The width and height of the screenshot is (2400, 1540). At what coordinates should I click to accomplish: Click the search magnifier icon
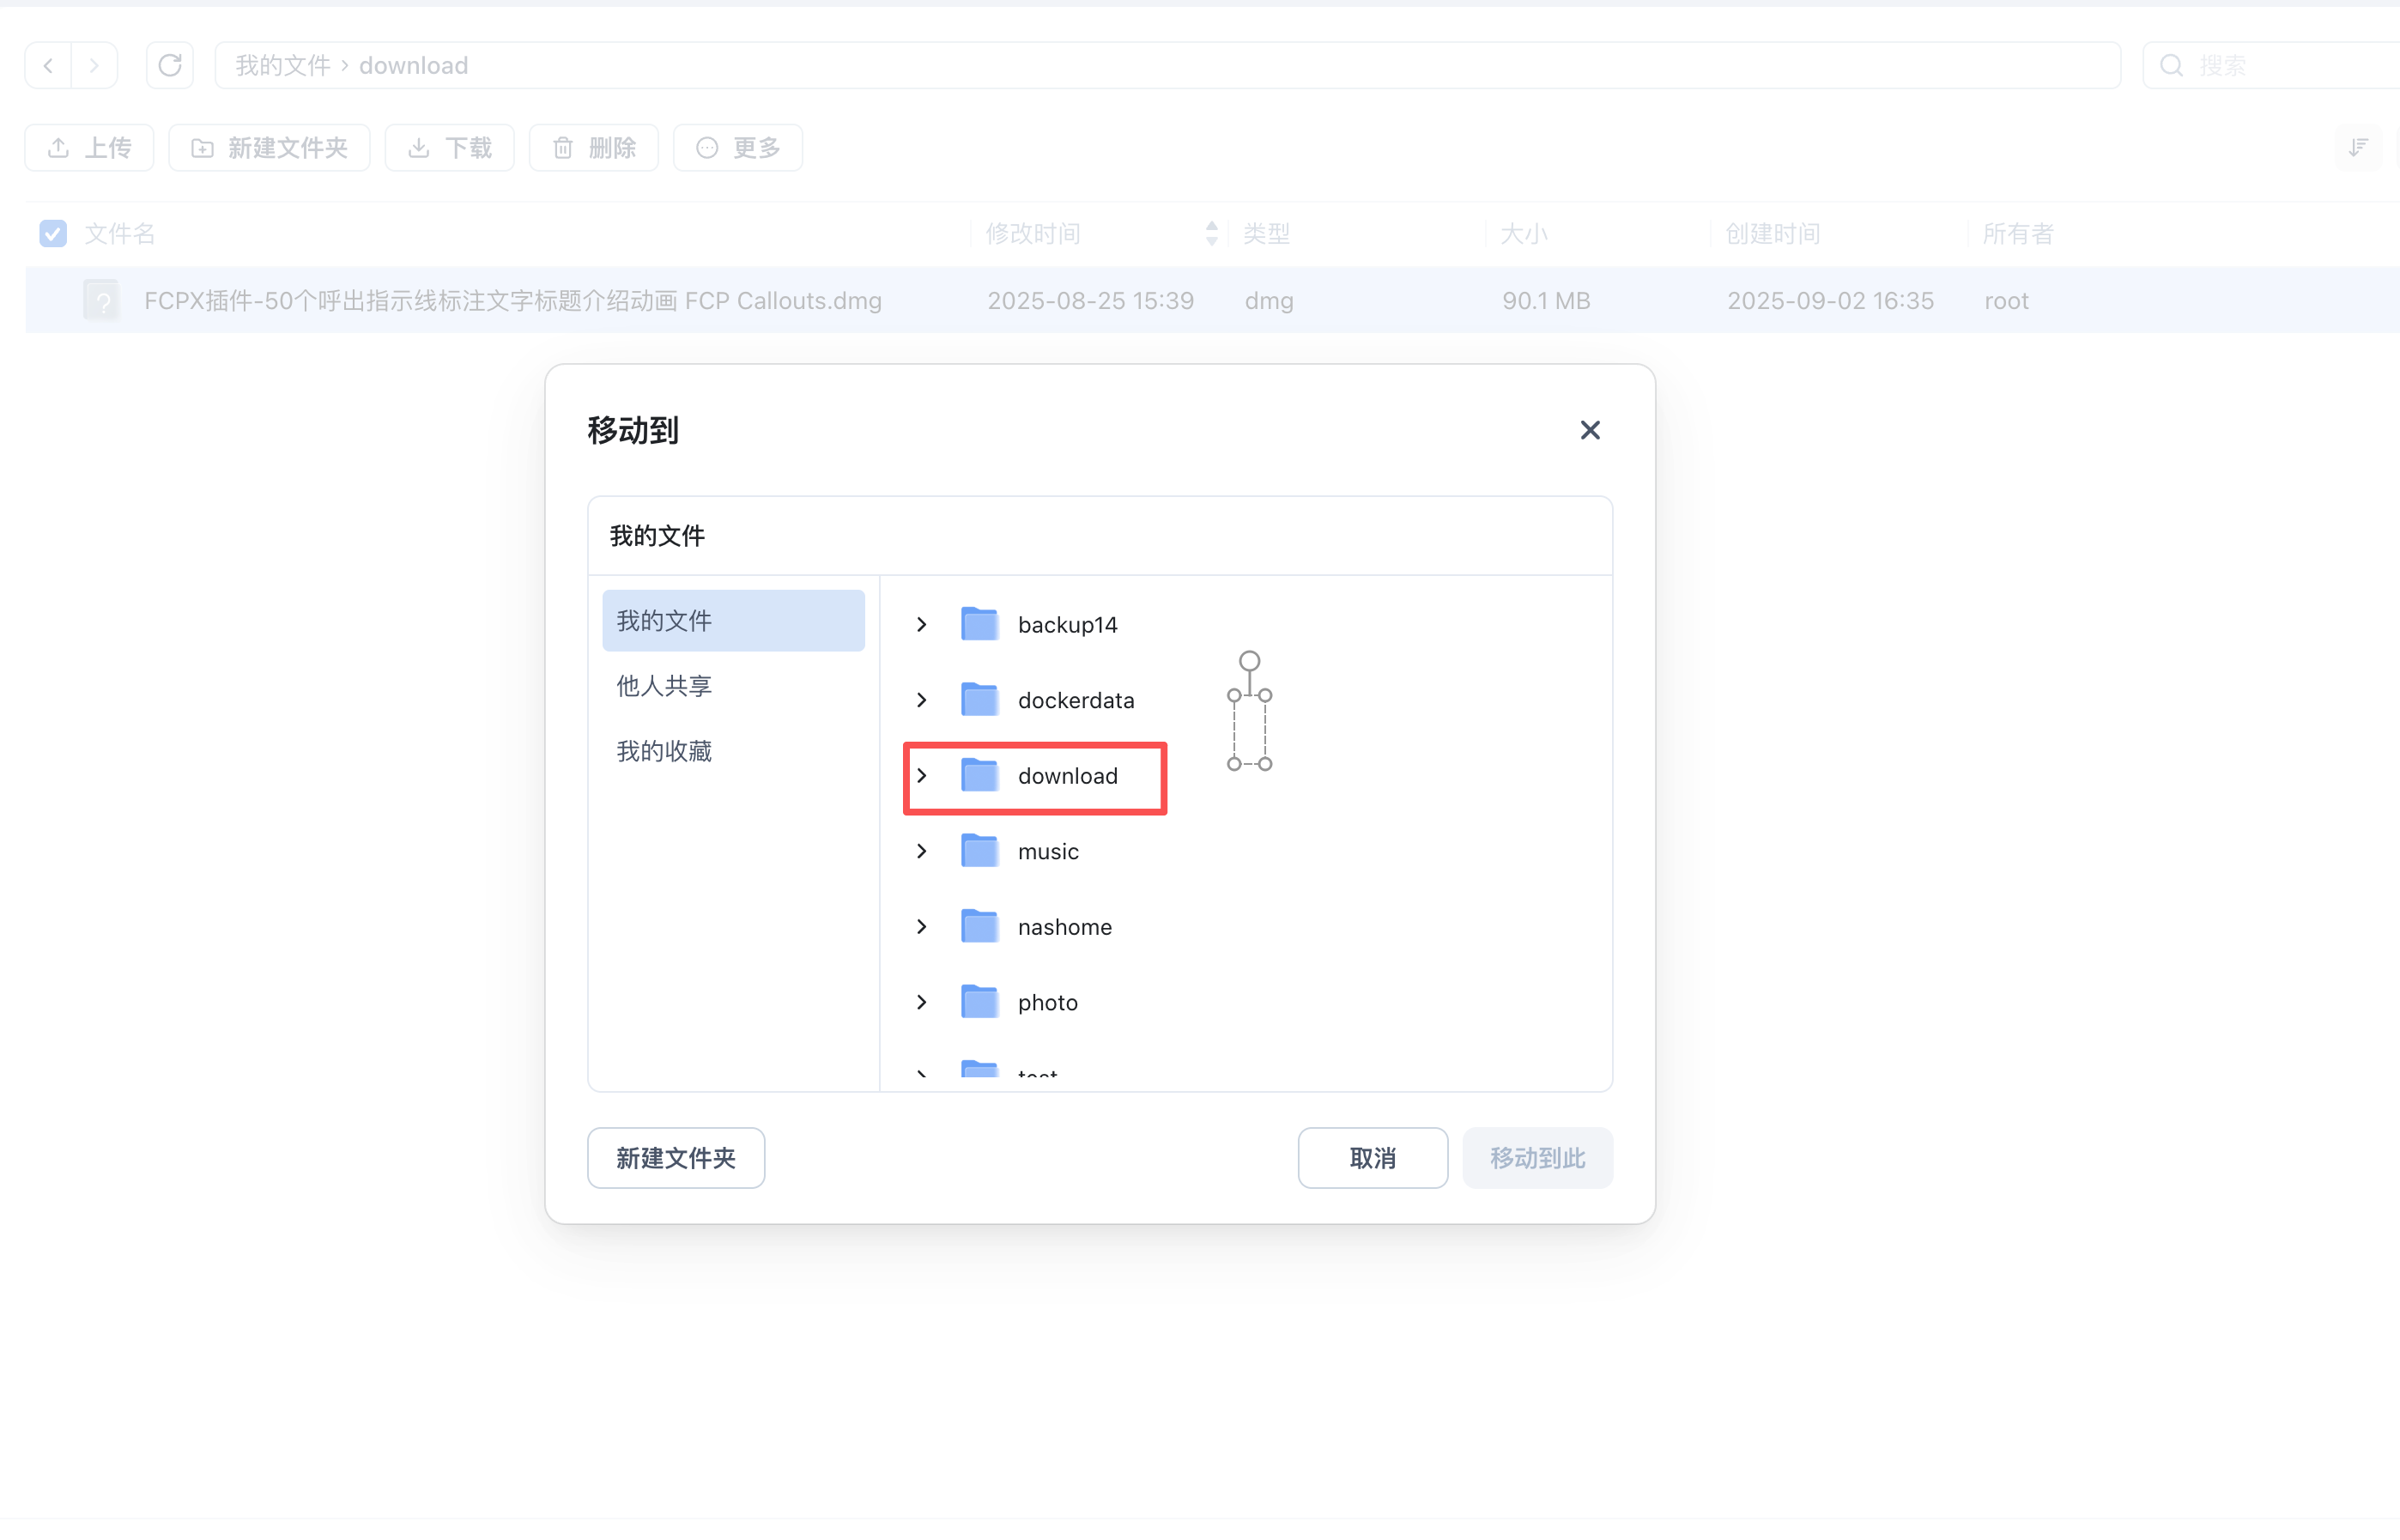tap(2171, 66)
